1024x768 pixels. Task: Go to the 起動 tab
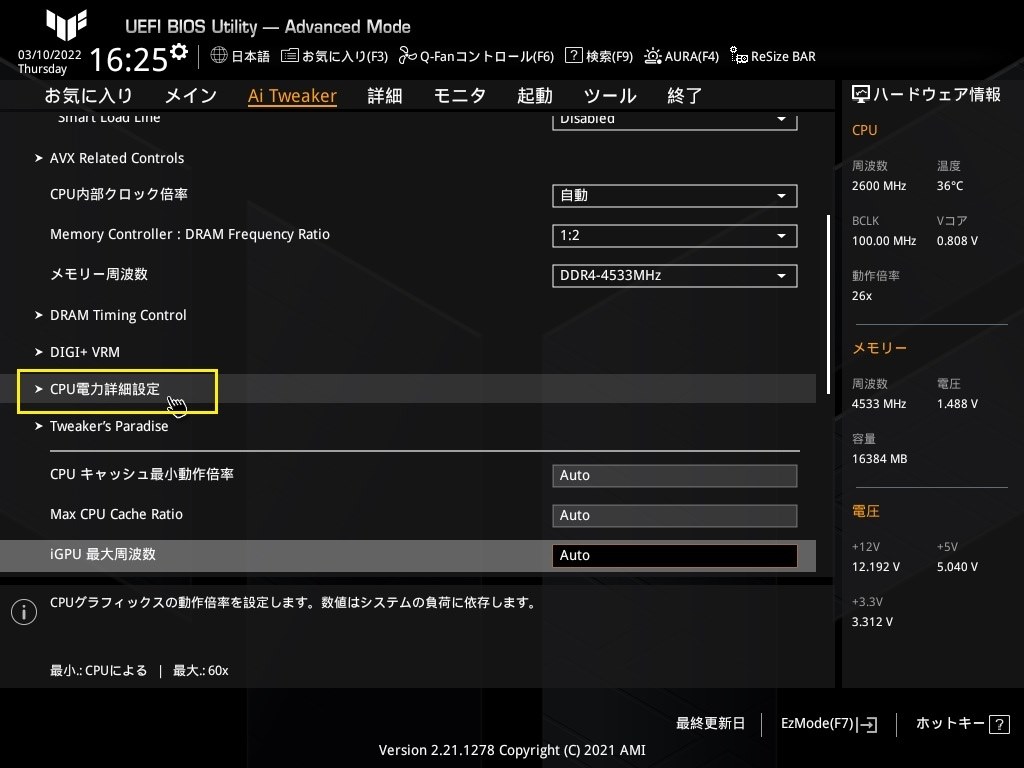[x=535, y=96]
